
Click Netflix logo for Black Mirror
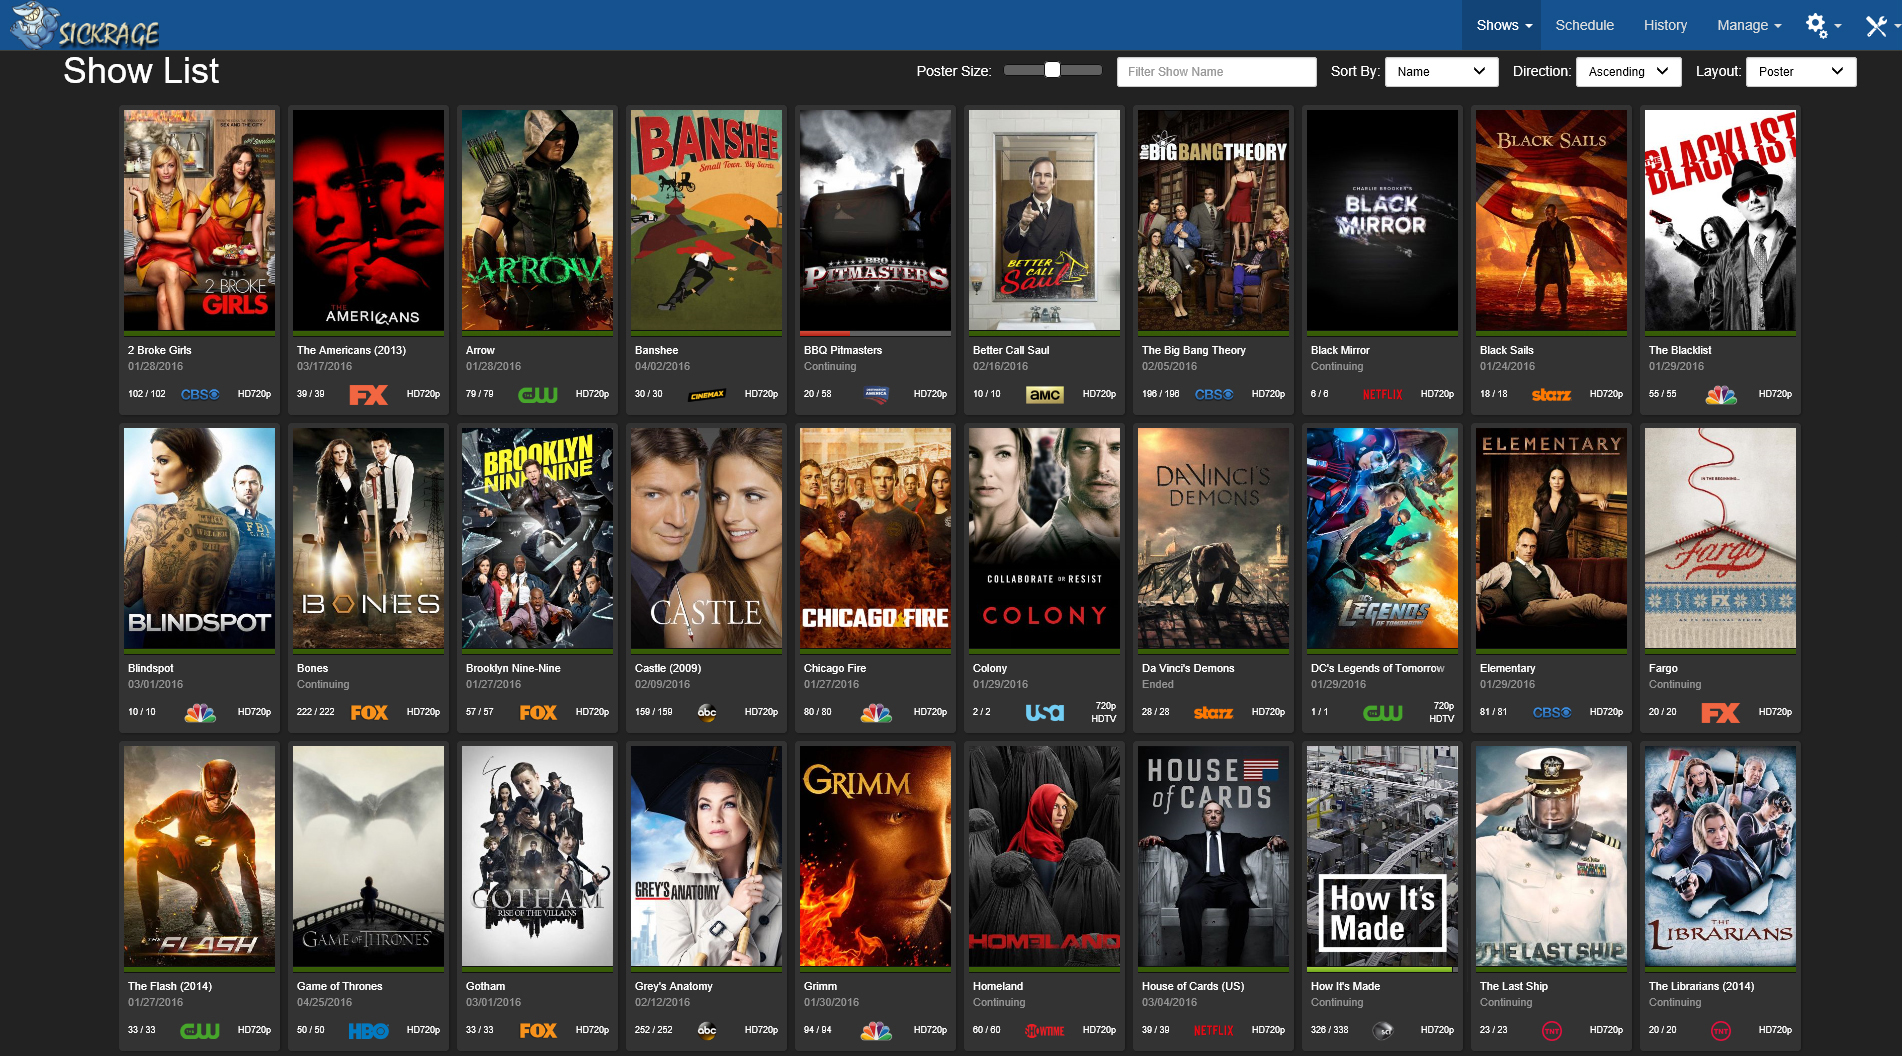coord(1383,394)
